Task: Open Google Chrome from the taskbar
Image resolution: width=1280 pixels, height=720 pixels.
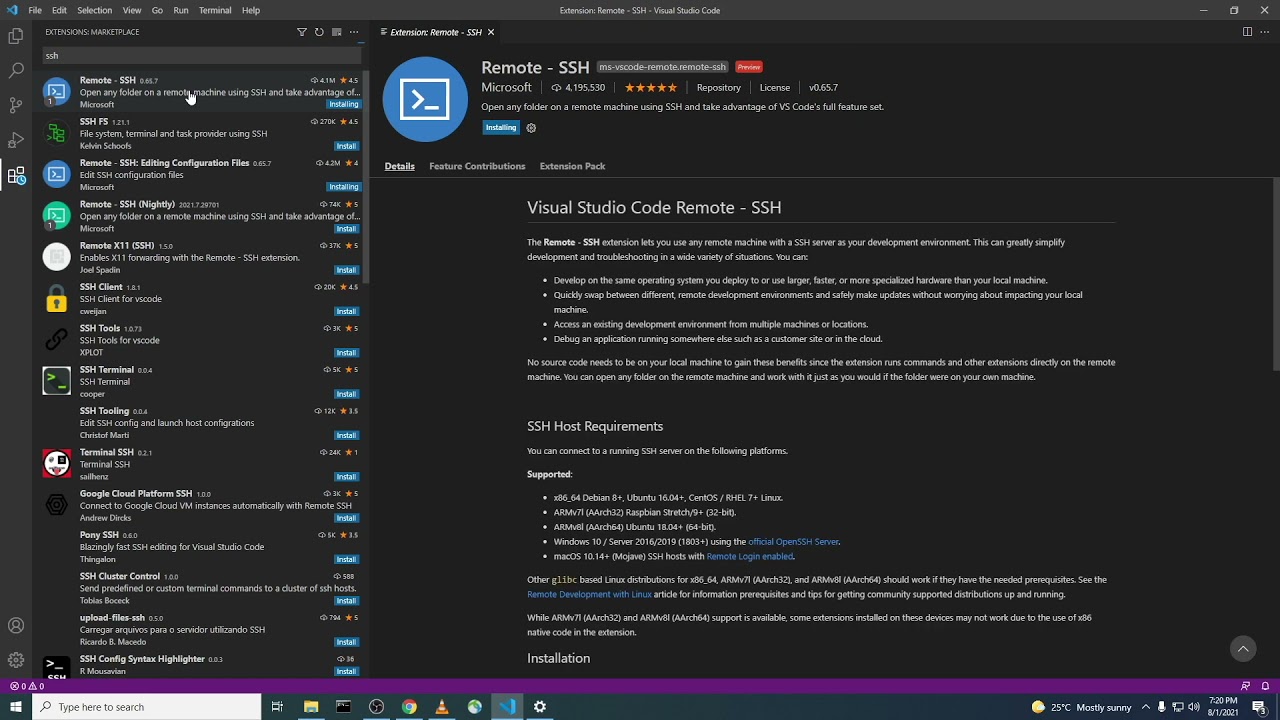Action: 409,707
